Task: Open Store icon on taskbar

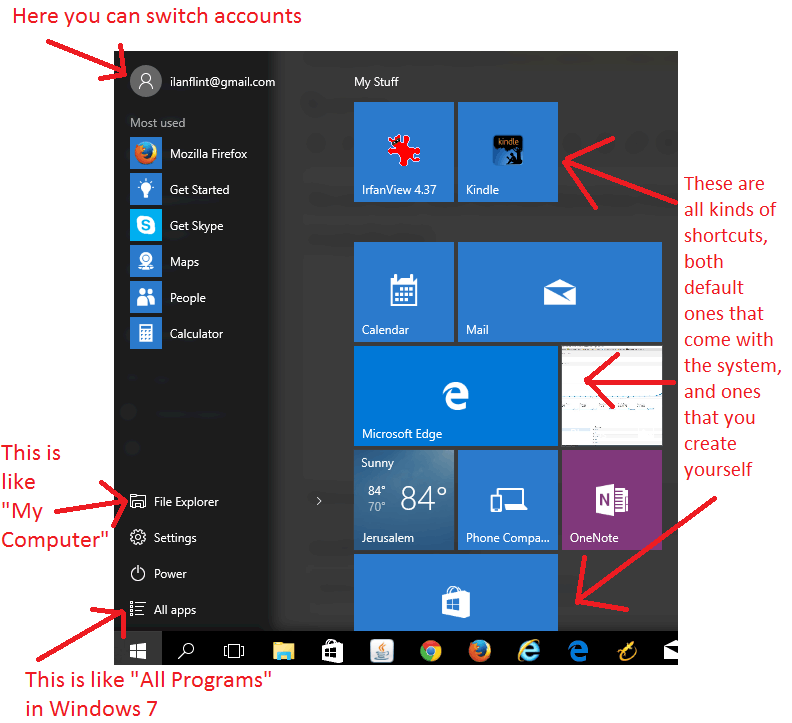Action: (x=332, y=651)
